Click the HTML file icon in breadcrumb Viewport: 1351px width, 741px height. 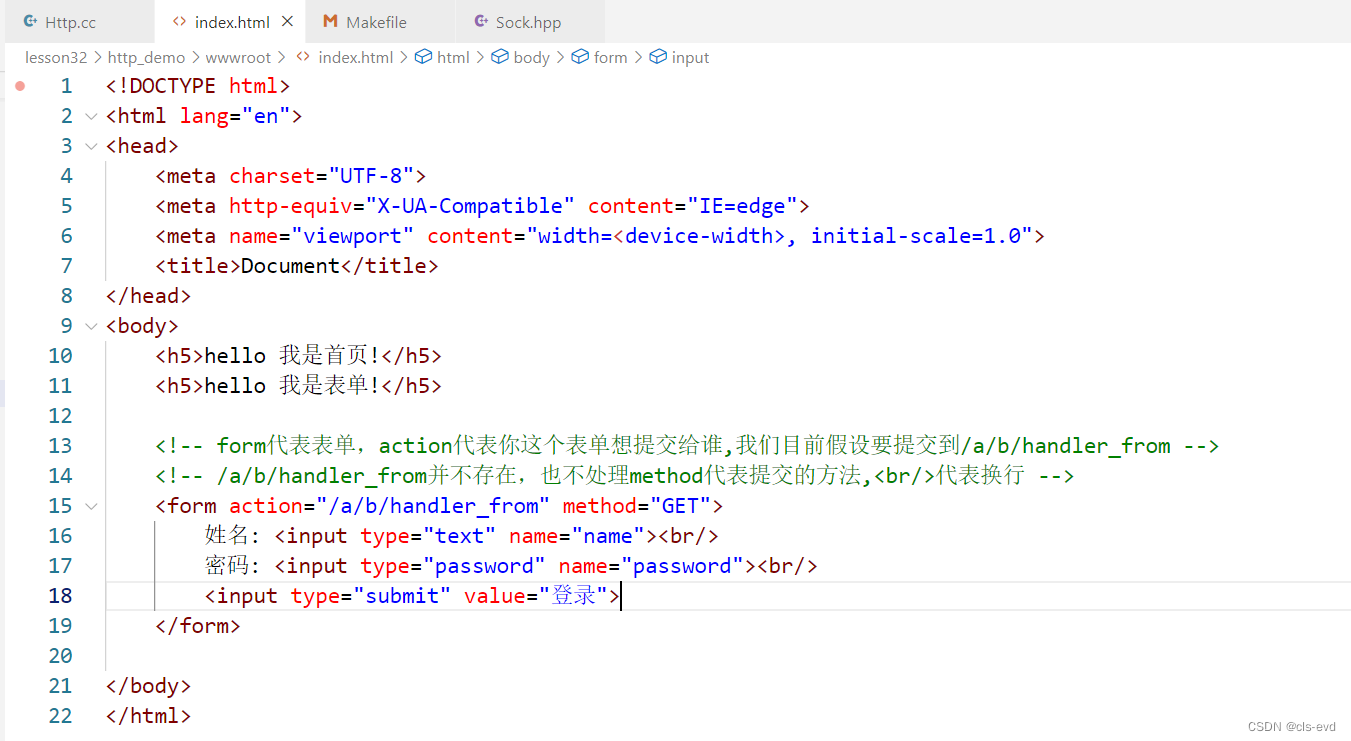(x=303, y=58)
